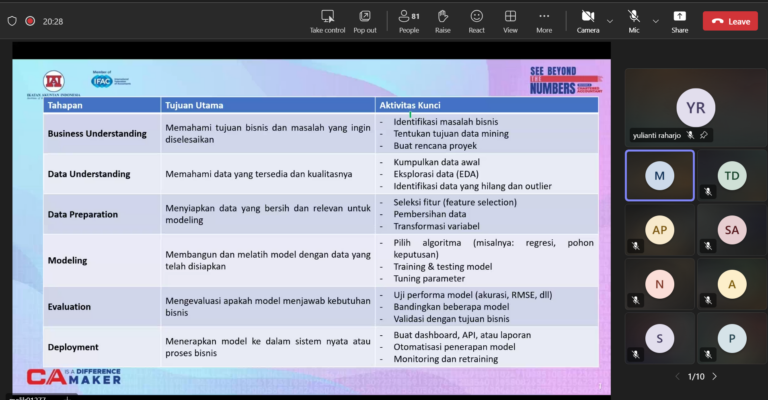Open the People participants list

point(408,20)
